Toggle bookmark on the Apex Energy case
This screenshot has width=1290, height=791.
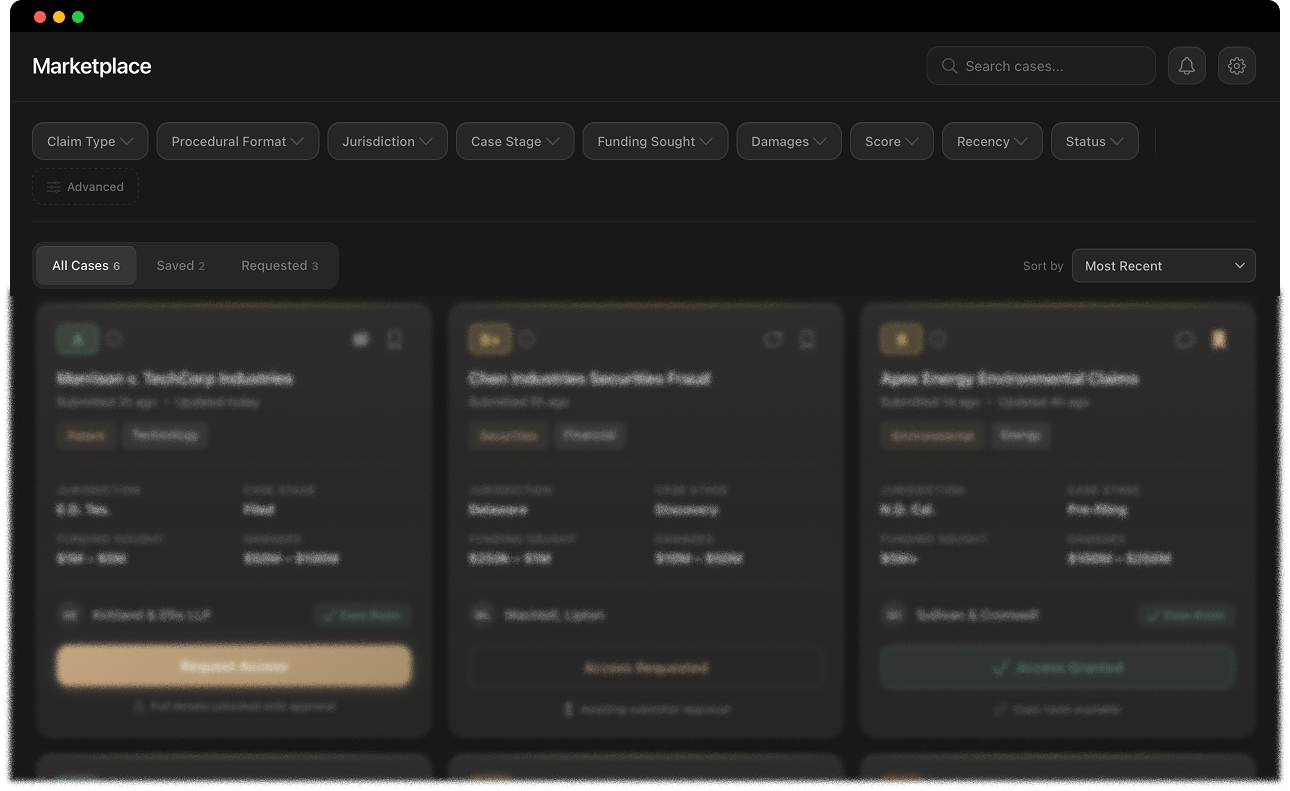(1218, 340)
